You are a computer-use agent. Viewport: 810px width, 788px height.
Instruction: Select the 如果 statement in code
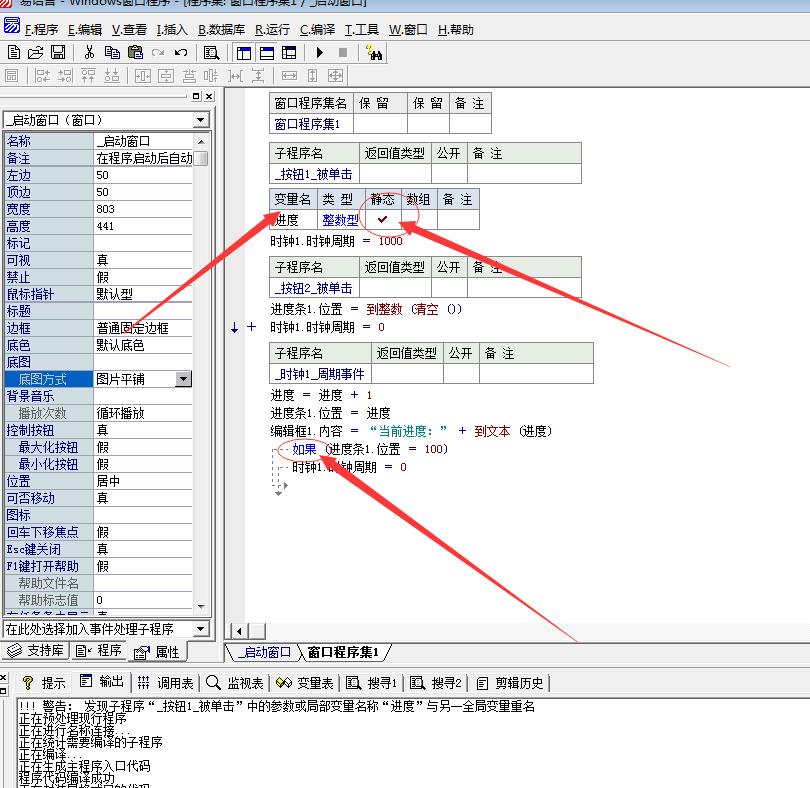(x=304, y=449)
